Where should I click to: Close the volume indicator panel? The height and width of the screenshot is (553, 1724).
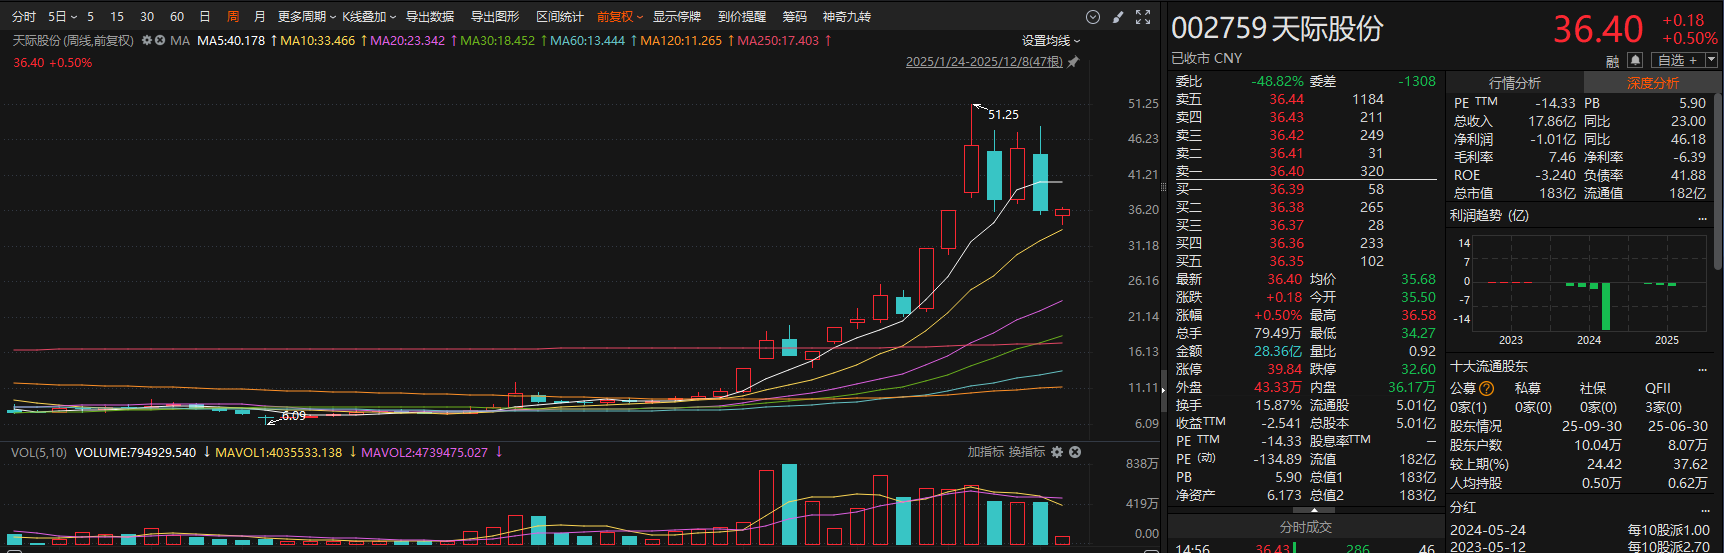click(1075, 452)
